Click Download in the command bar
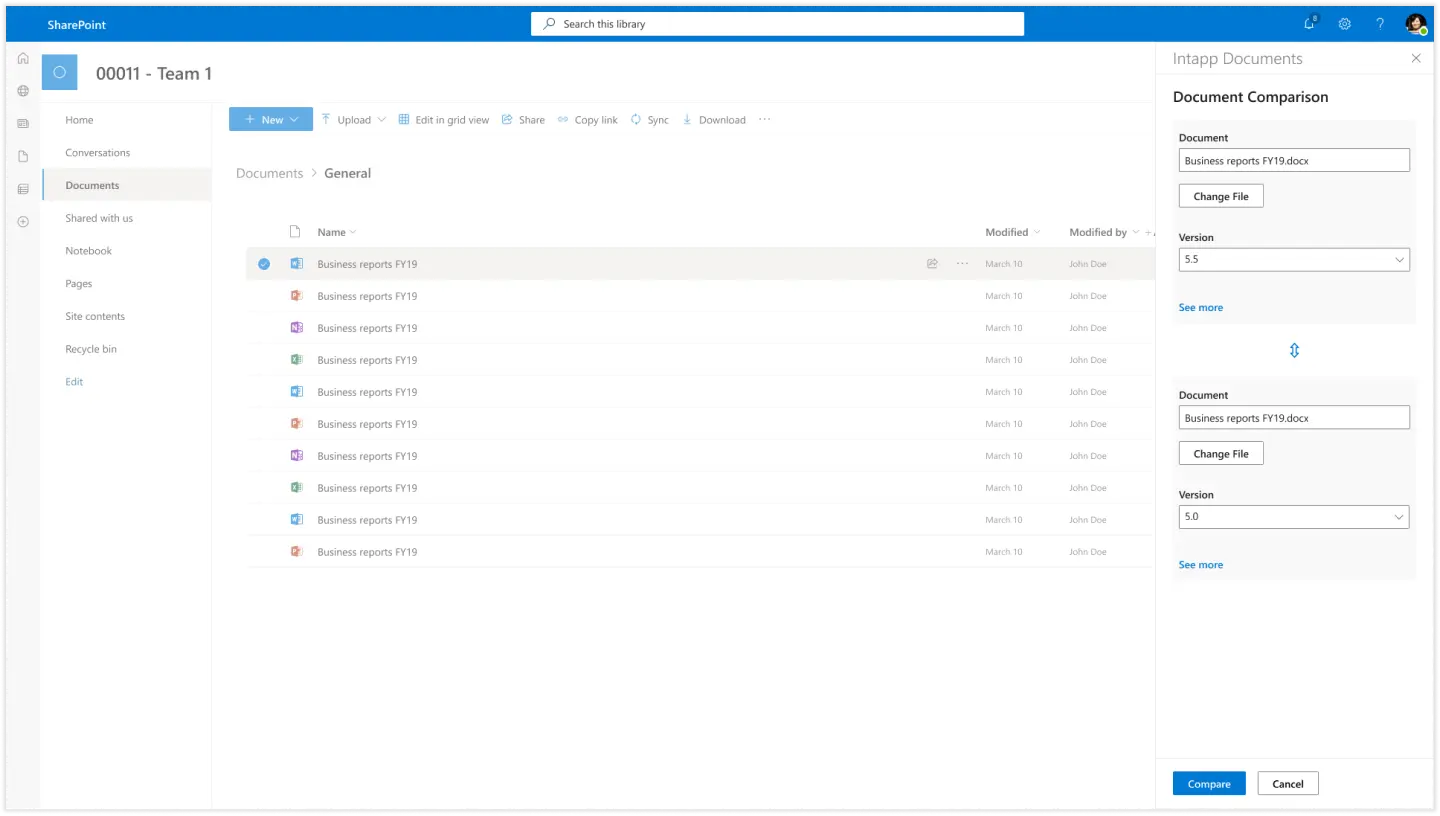Viewport: 1440px width, 816px height. 713,120
